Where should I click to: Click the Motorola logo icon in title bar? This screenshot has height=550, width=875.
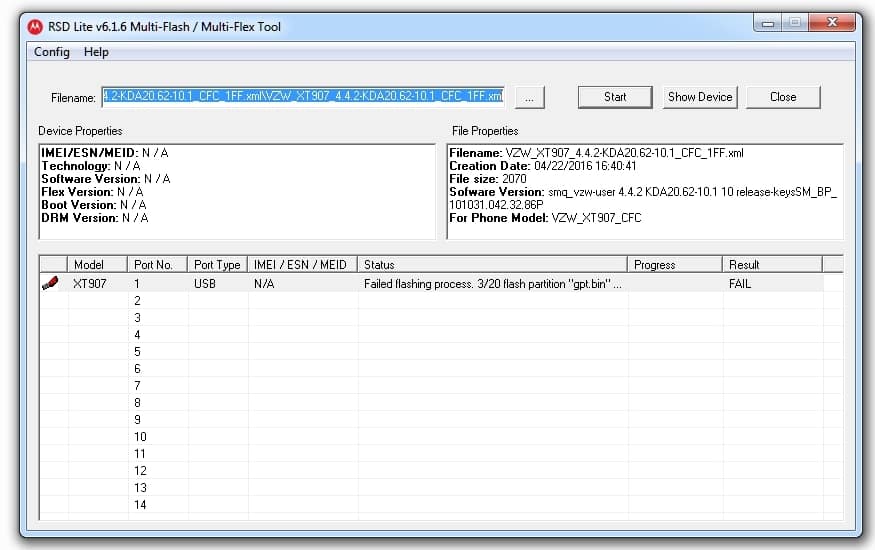pos(35,26)
